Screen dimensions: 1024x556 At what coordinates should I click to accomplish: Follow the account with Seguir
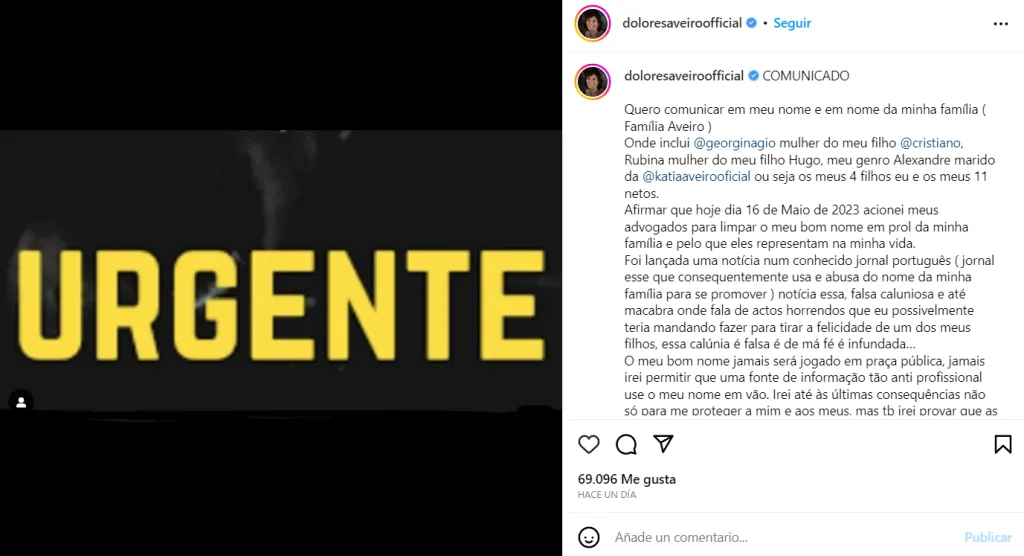click(x=792, y=23)
